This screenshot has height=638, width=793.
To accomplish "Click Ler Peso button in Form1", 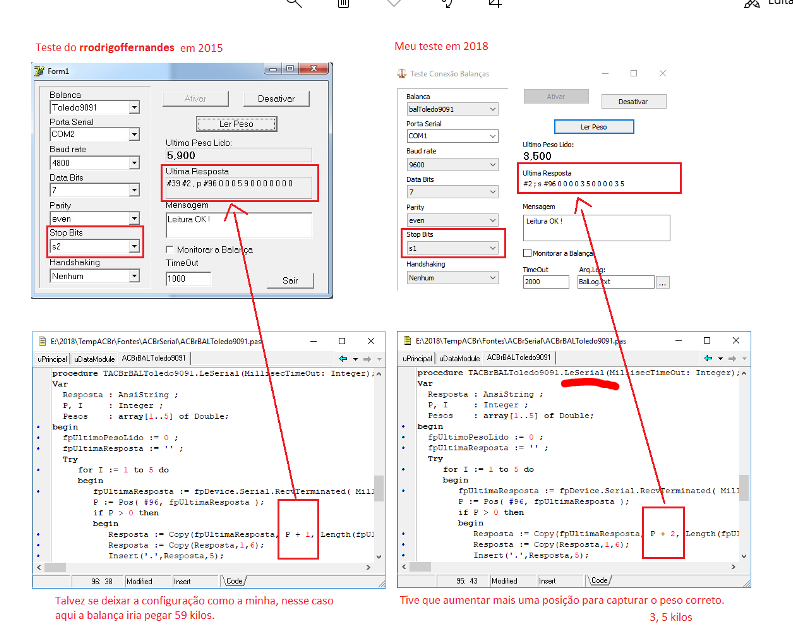I will point(236,124).
